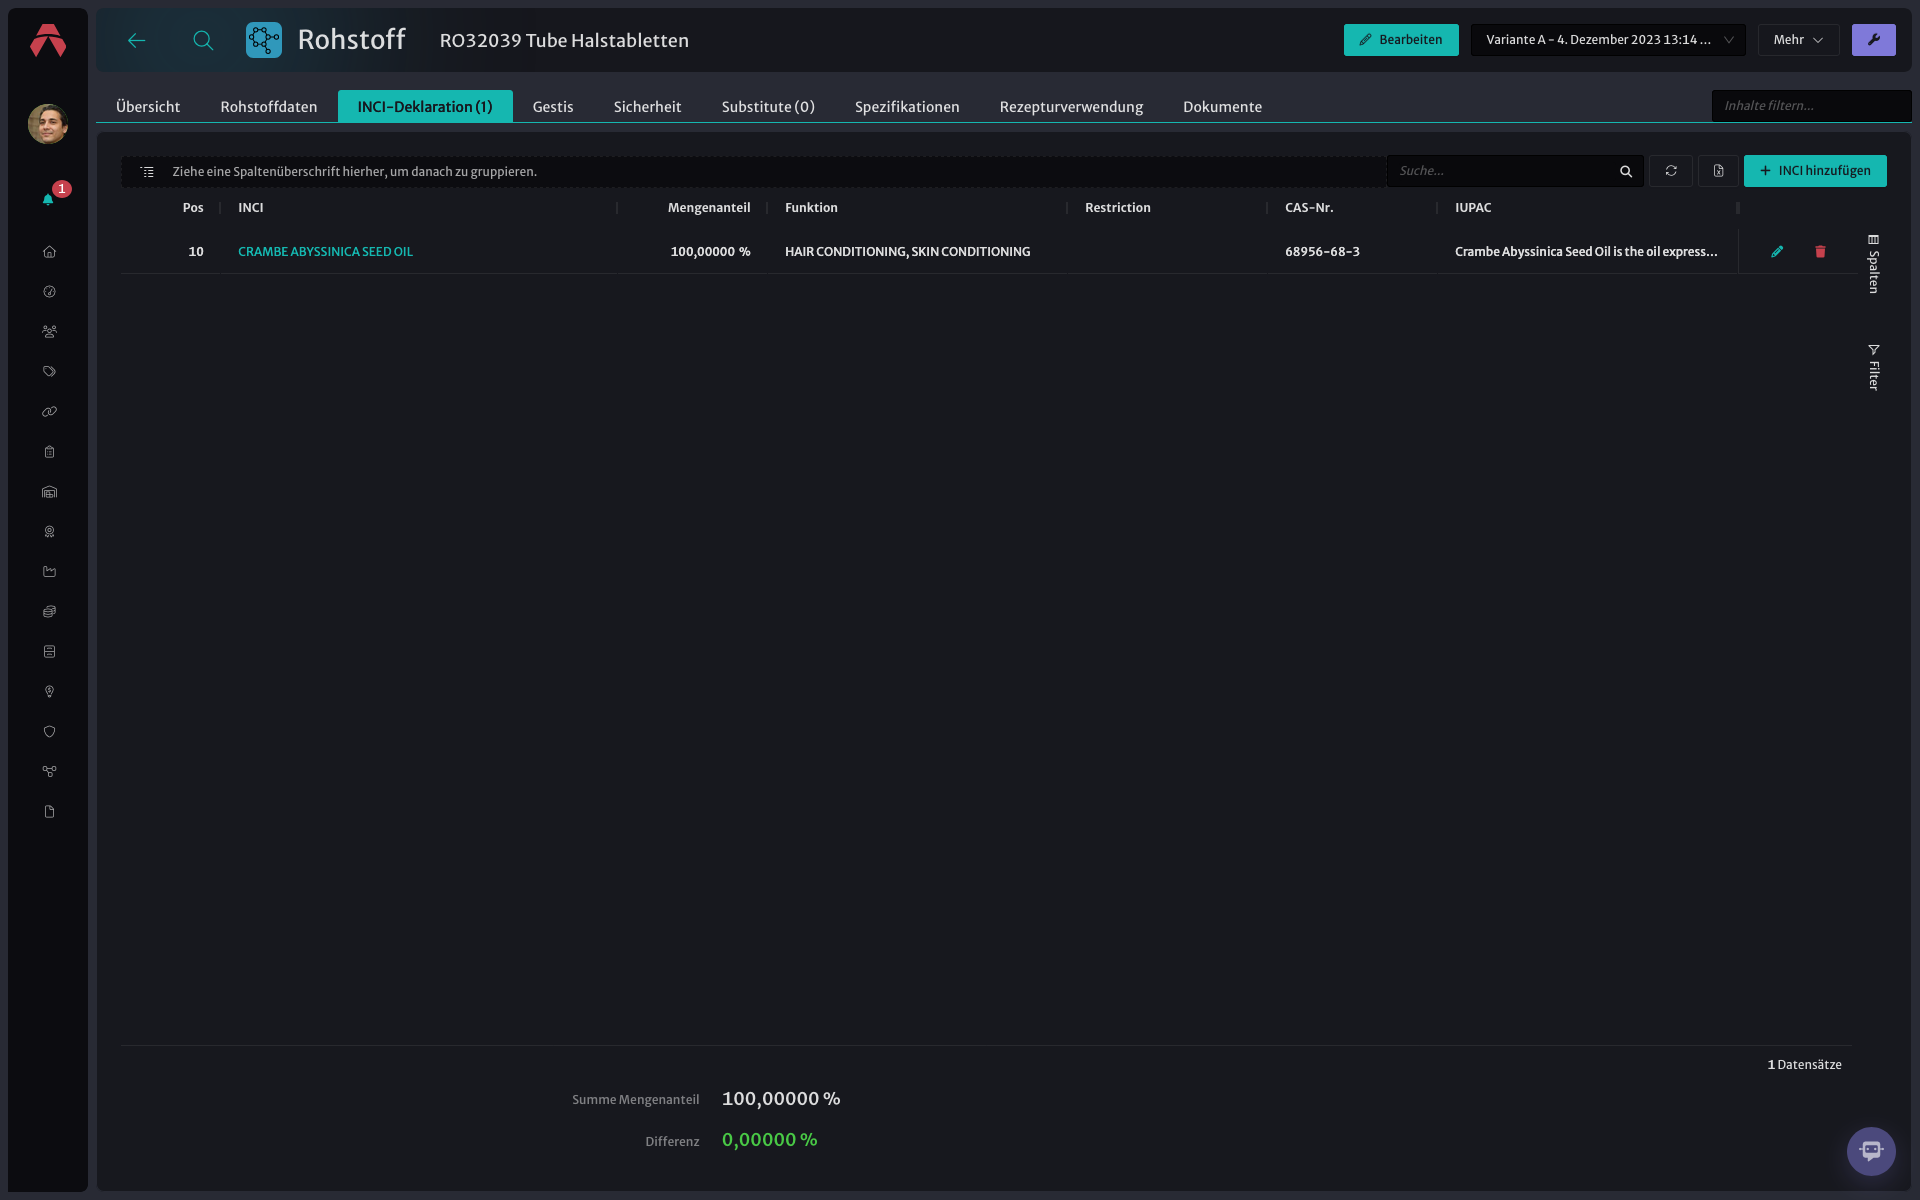Screen dimensions: 1920x1200
Task: Sort by the Funktion column header
Action: pos(811,208)
